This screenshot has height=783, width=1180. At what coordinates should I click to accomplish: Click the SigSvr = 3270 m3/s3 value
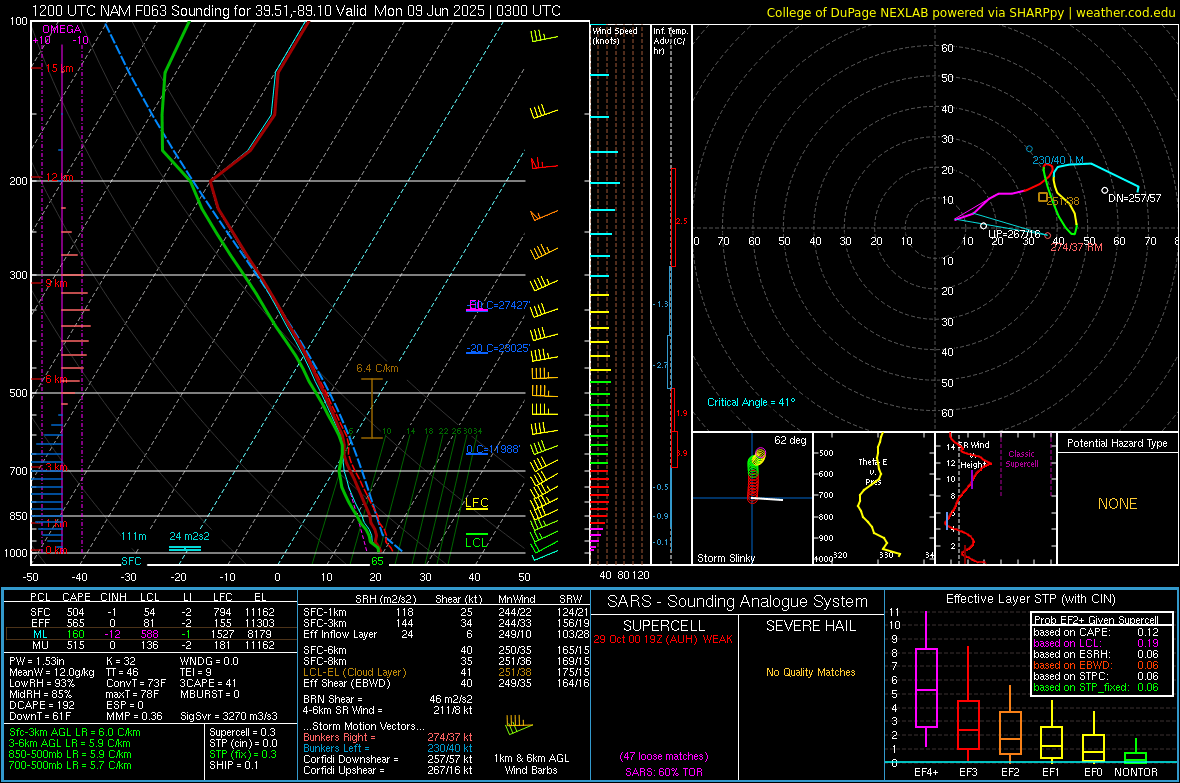pyautogui.click(x=228, y=716)
